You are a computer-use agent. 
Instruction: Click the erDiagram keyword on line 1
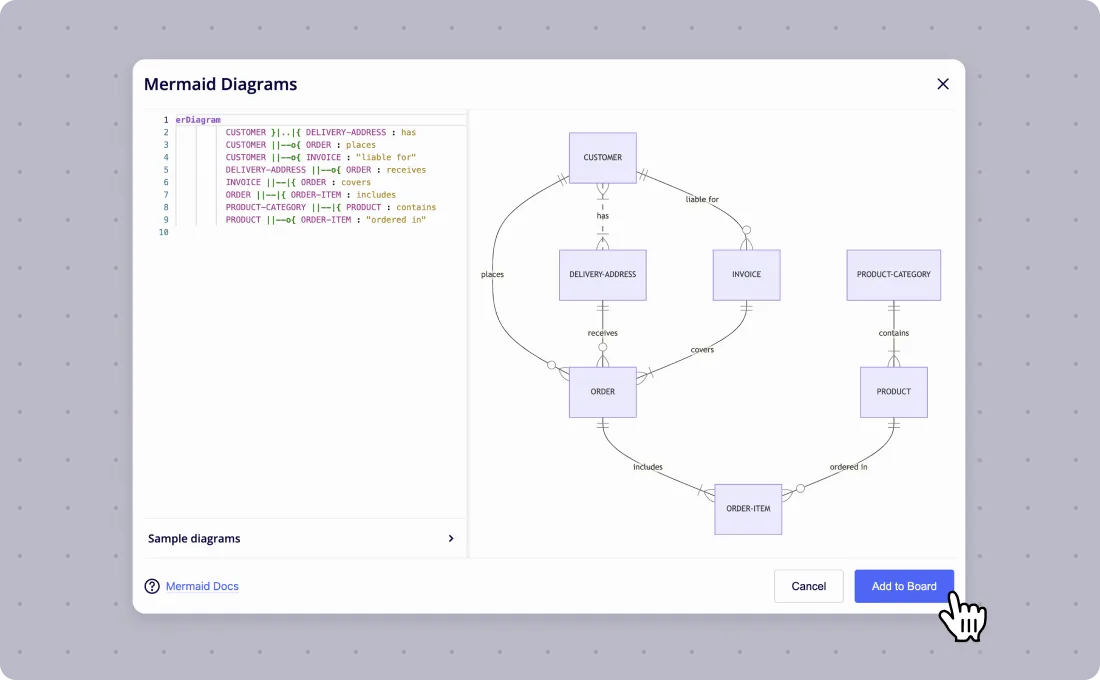point(198,120)
